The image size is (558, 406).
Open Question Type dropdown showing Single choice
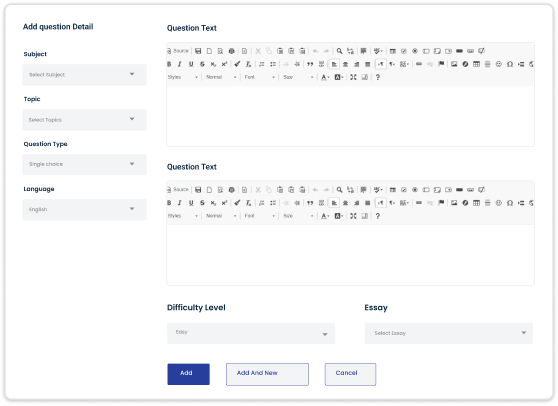click(84, 164)
